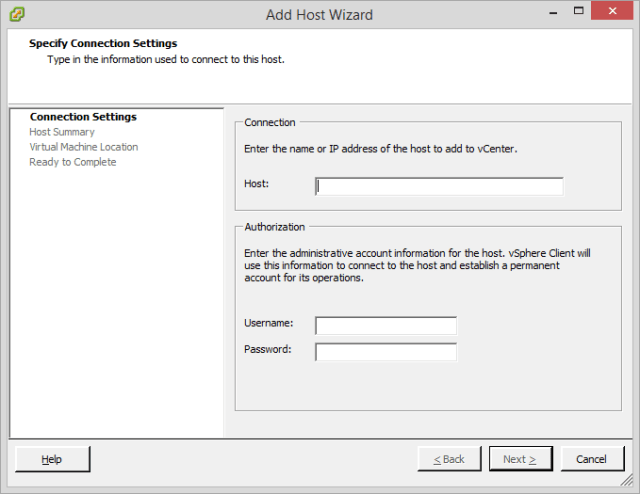The height and width of the screenshot is (494, 640).
Task: Click the vSphere icon in title bar
Action: pos(17,14)
